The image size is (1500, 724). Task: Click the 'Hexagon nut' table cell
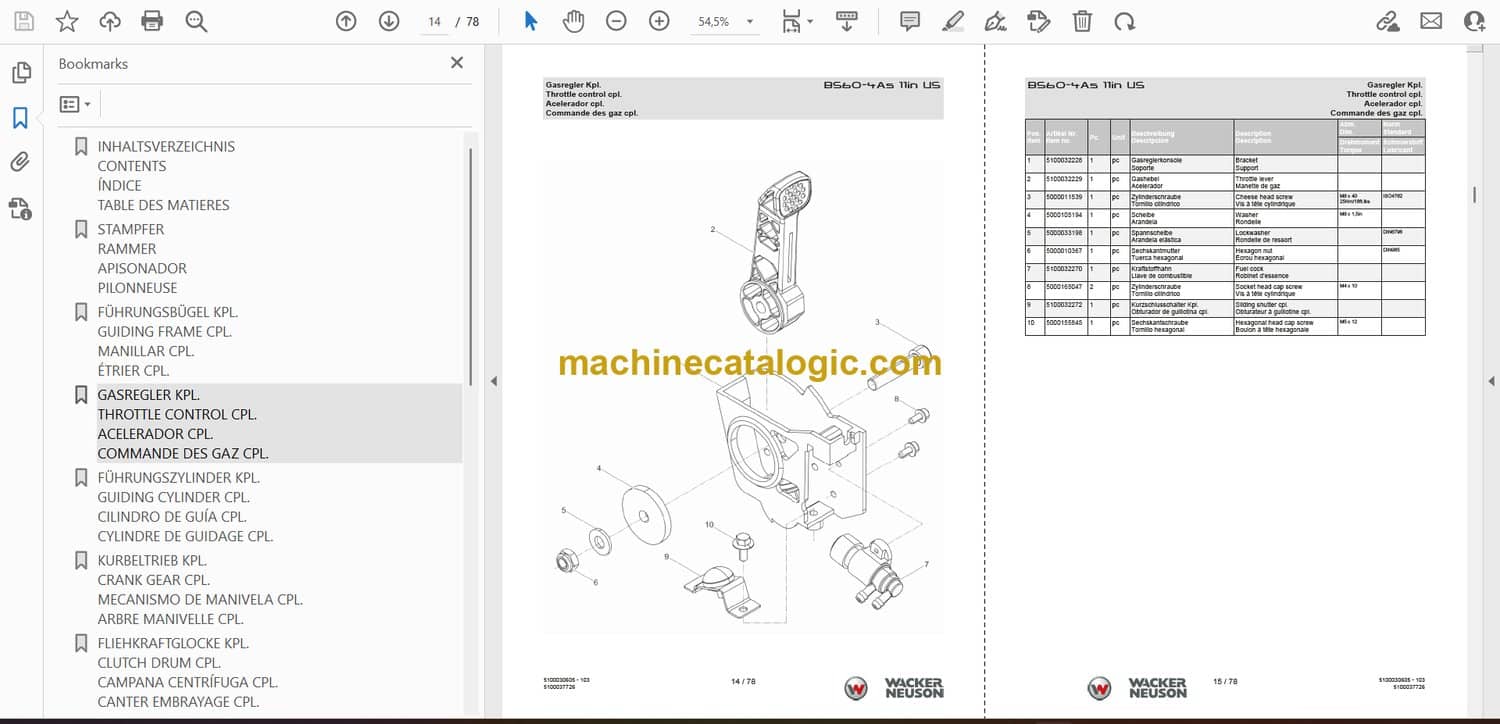click(x=1252, y=251)
